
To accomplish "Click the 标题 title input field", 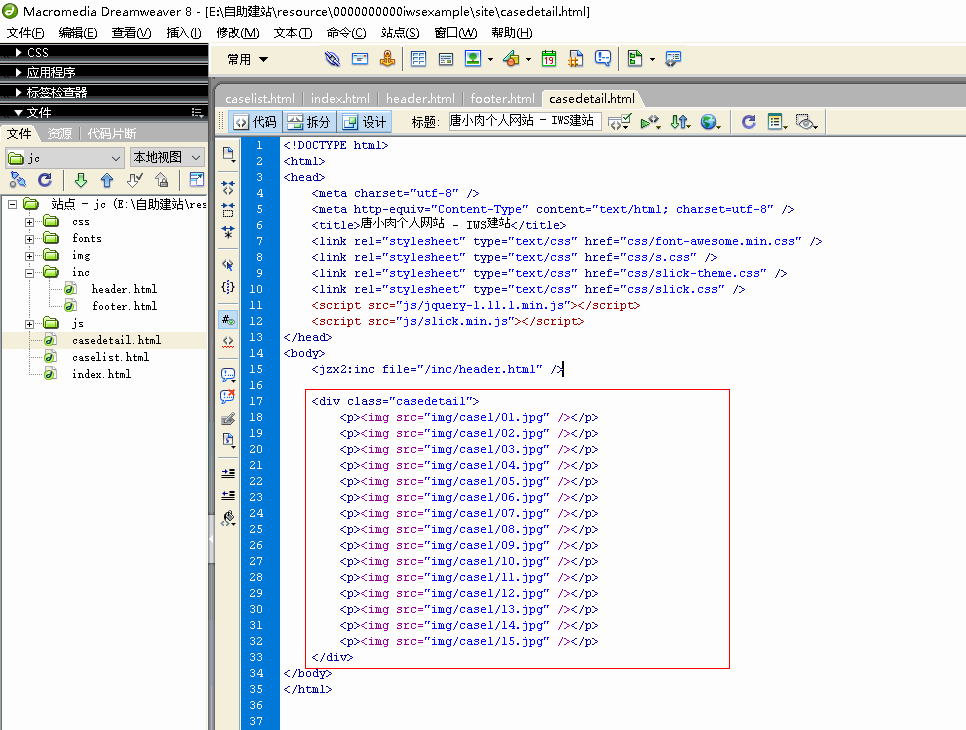I will click(x=524, y=121).
